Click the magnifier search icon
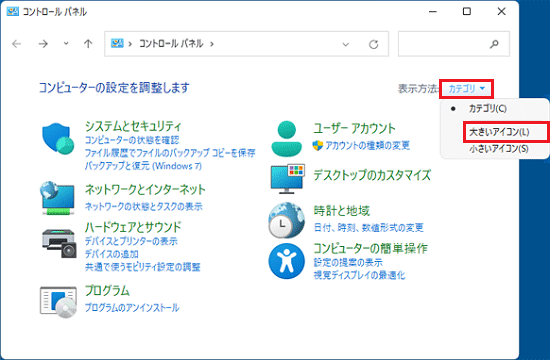The height and width of the screenshot is (360, 550). 494,44
